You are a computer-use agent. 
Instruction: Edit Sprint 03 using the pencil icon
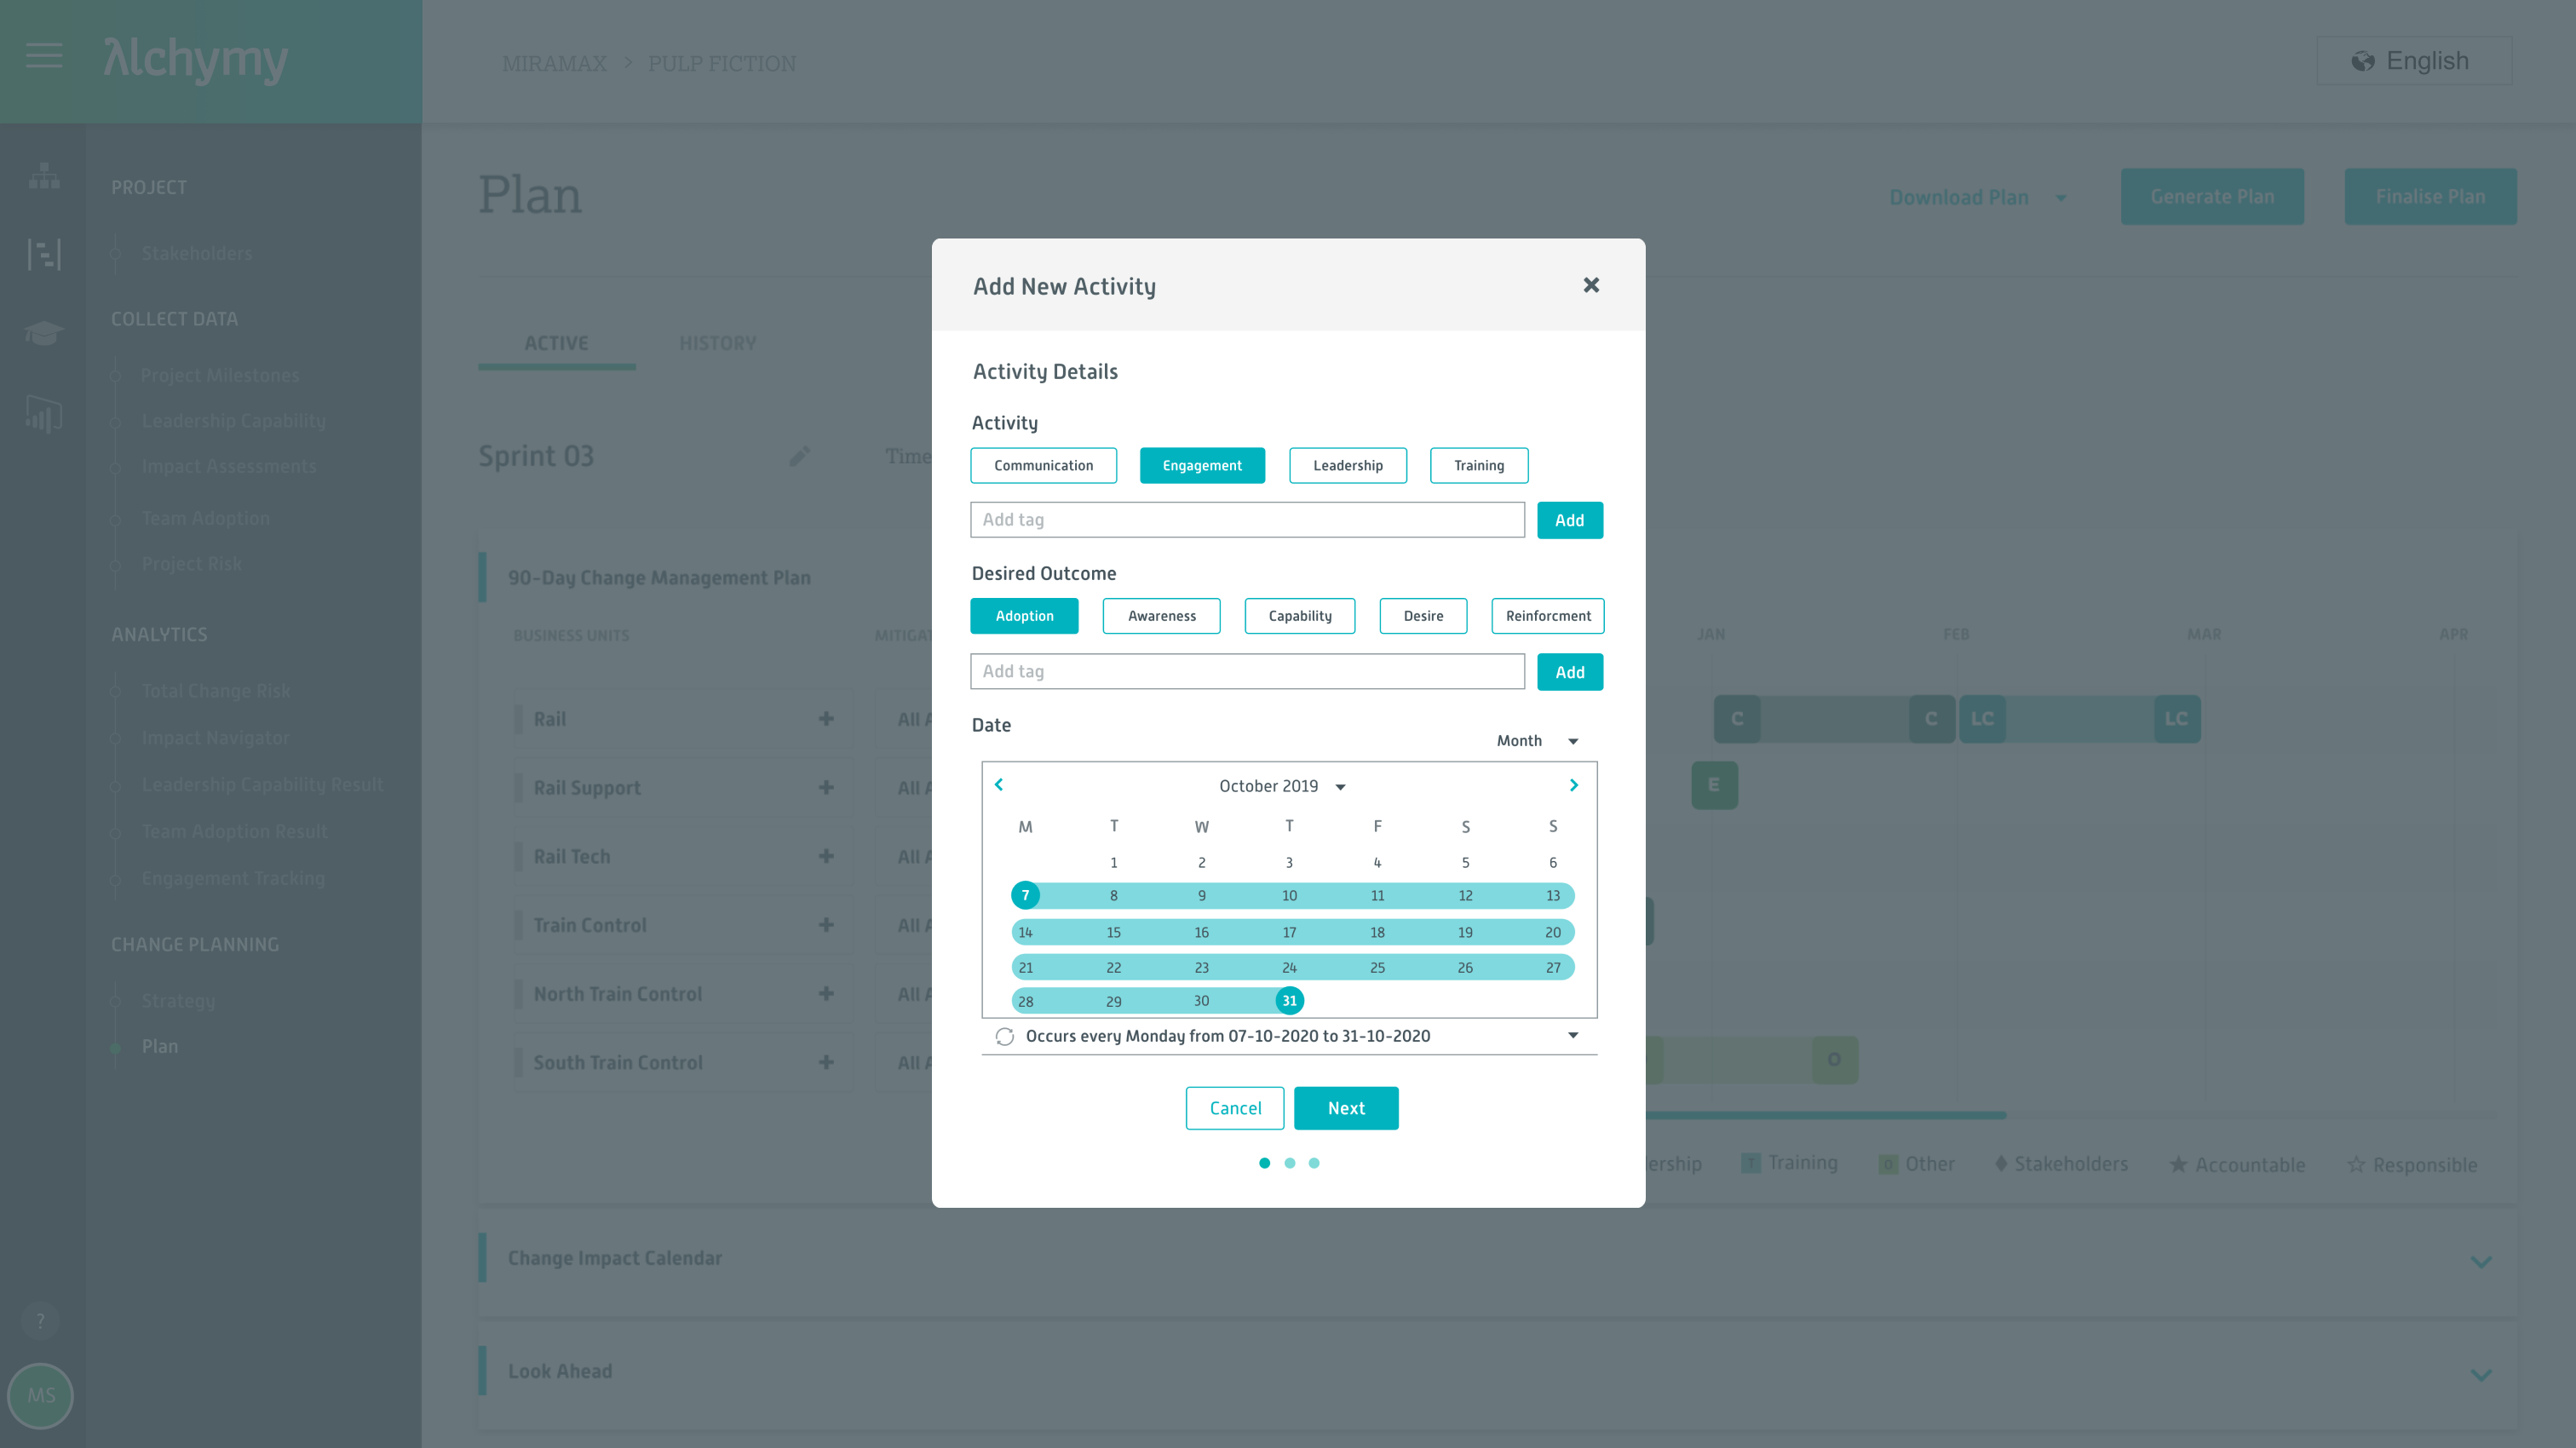click(x=799, y=456)
